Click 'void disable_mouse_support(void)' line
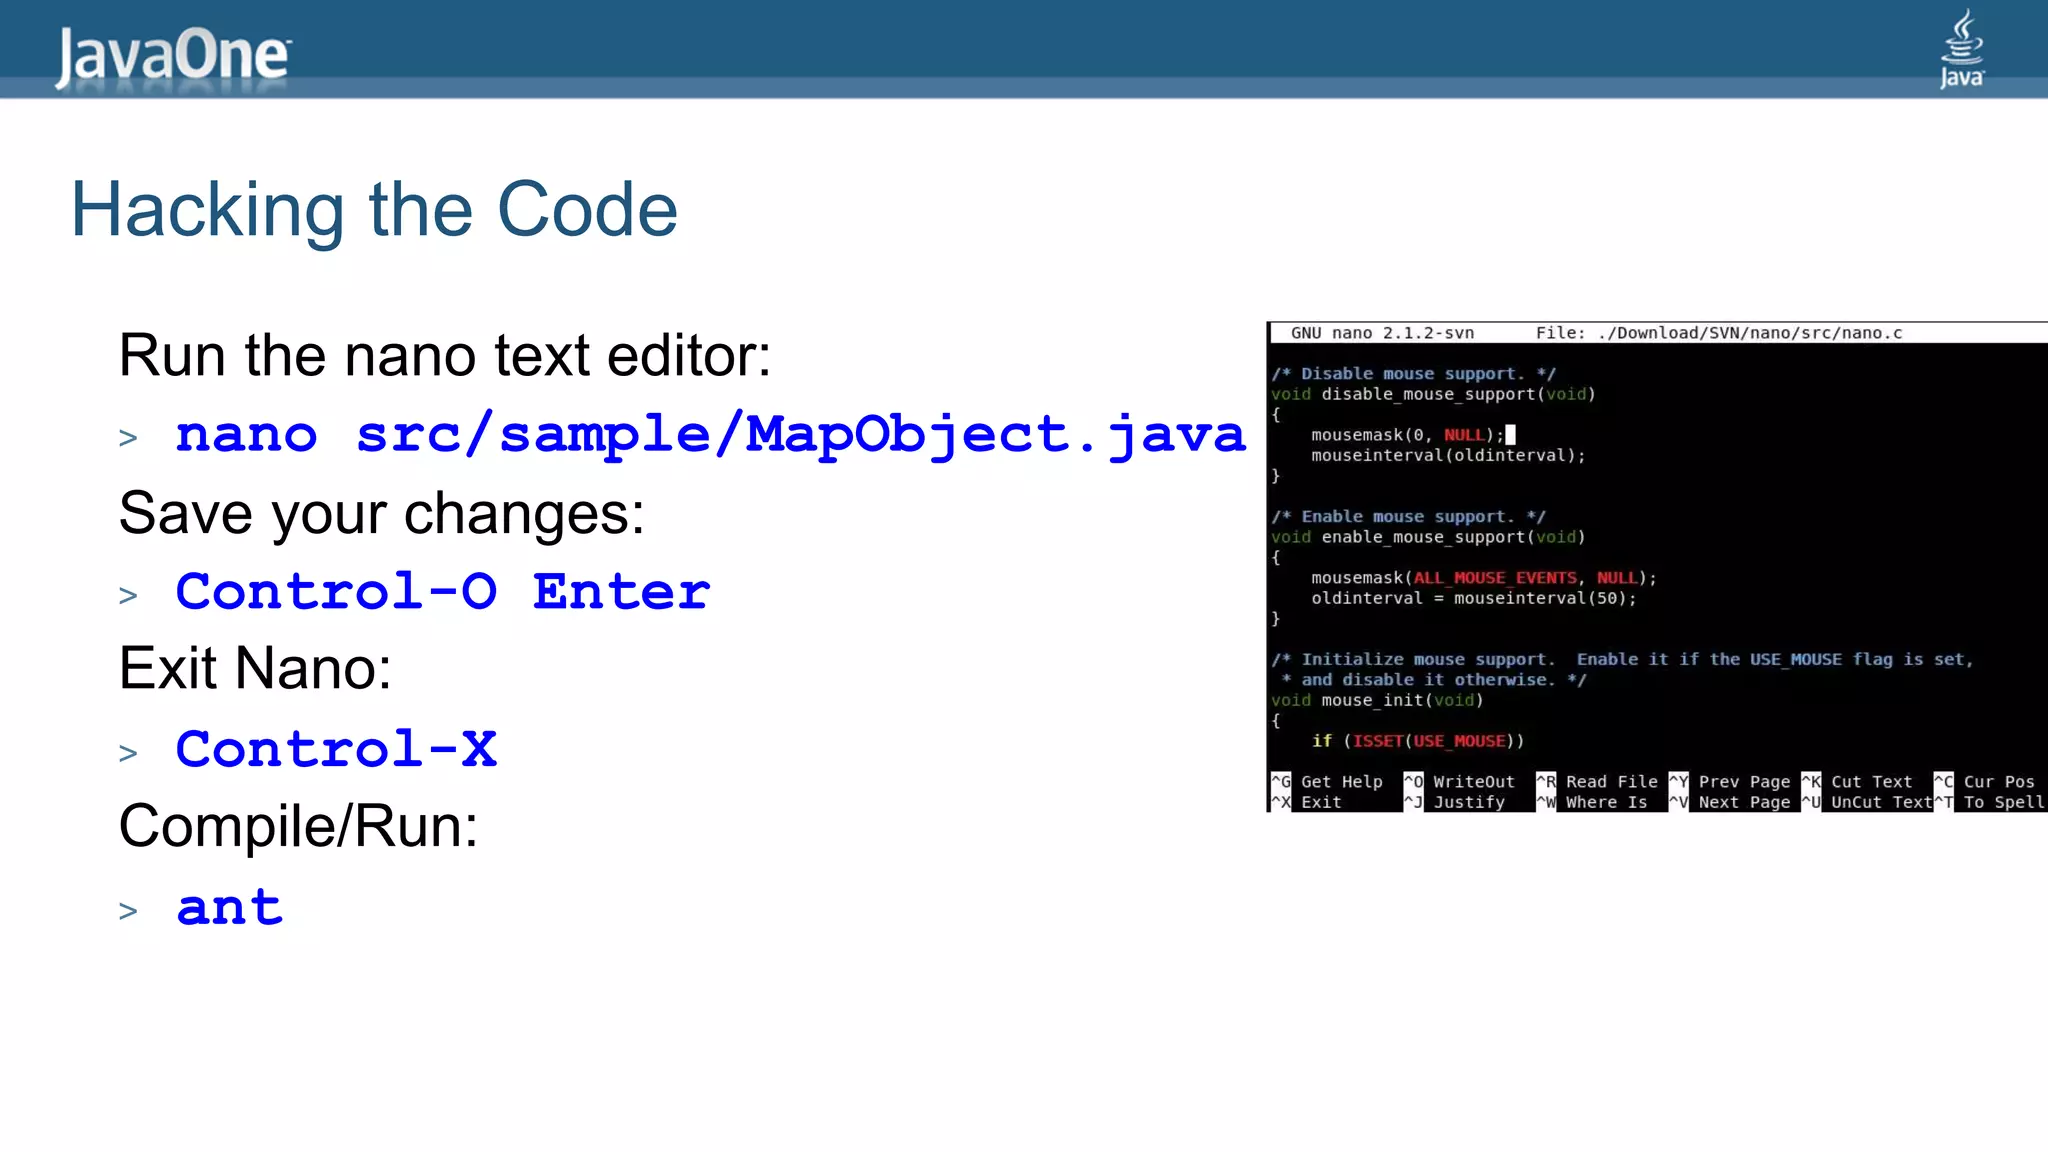 [x=1433, y=394]
